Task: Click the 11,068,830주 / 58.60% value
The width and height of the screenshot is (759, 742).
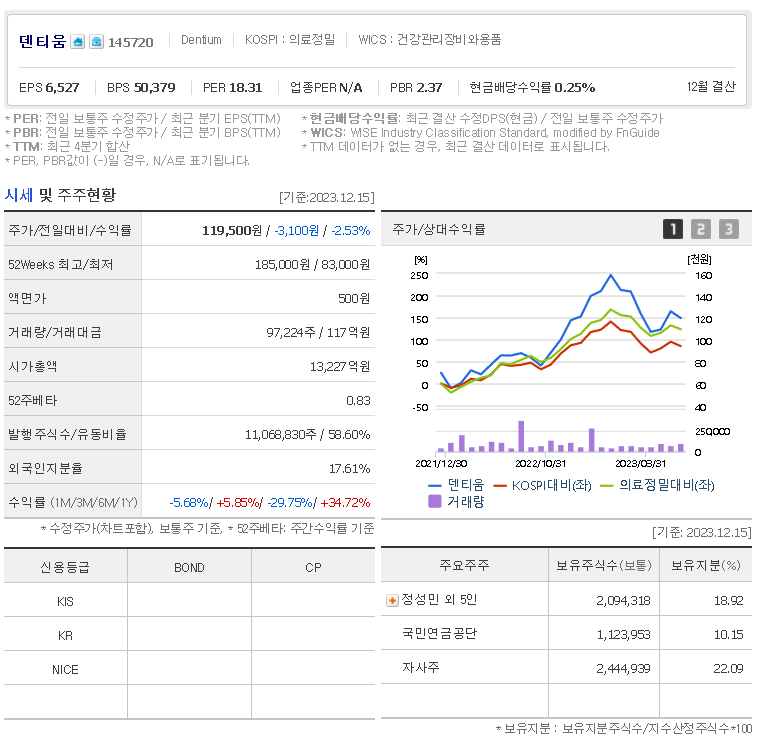Action: point(307,435)
